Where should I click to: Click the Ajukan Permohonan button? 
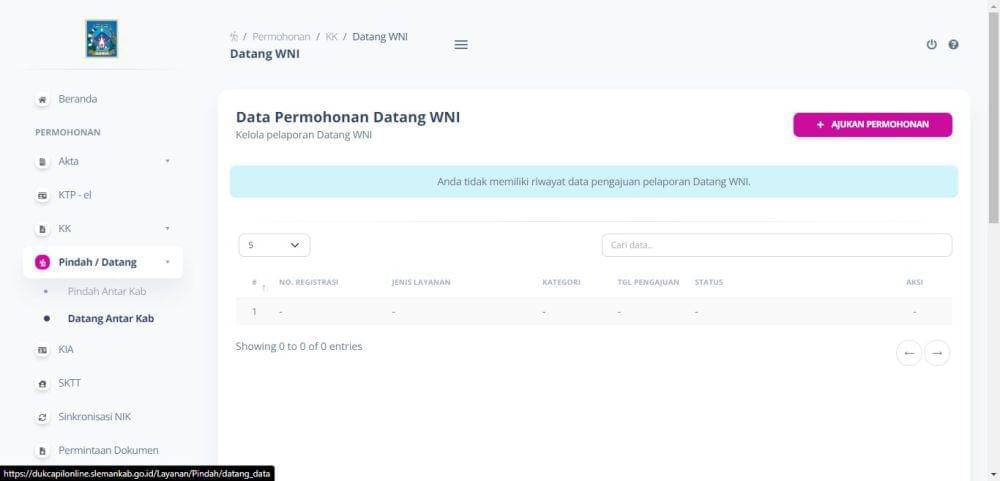872,125
